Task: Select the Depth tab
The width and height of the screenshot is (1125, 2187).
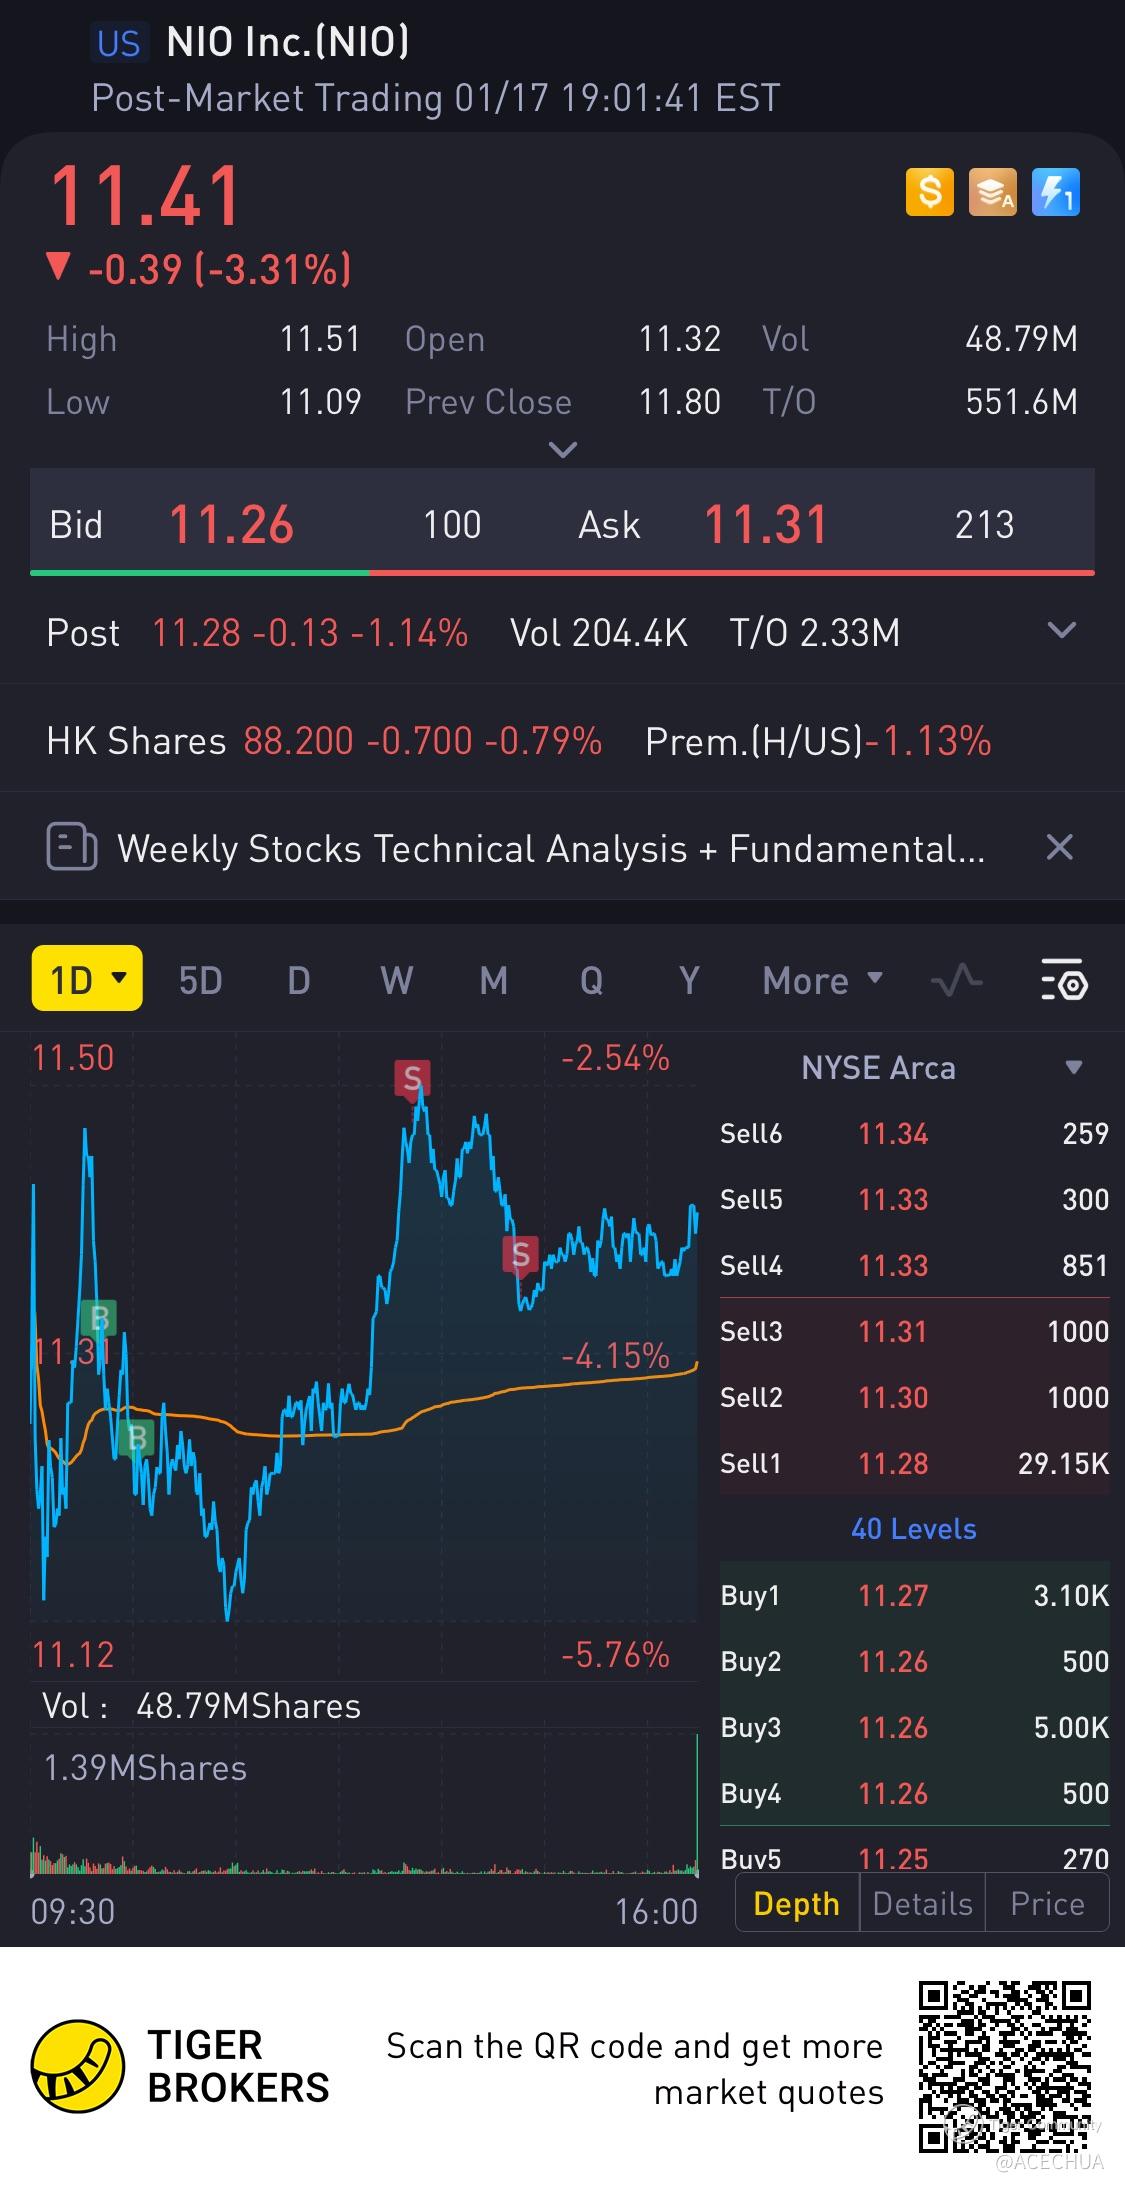Action: [x=797, y=1903]
